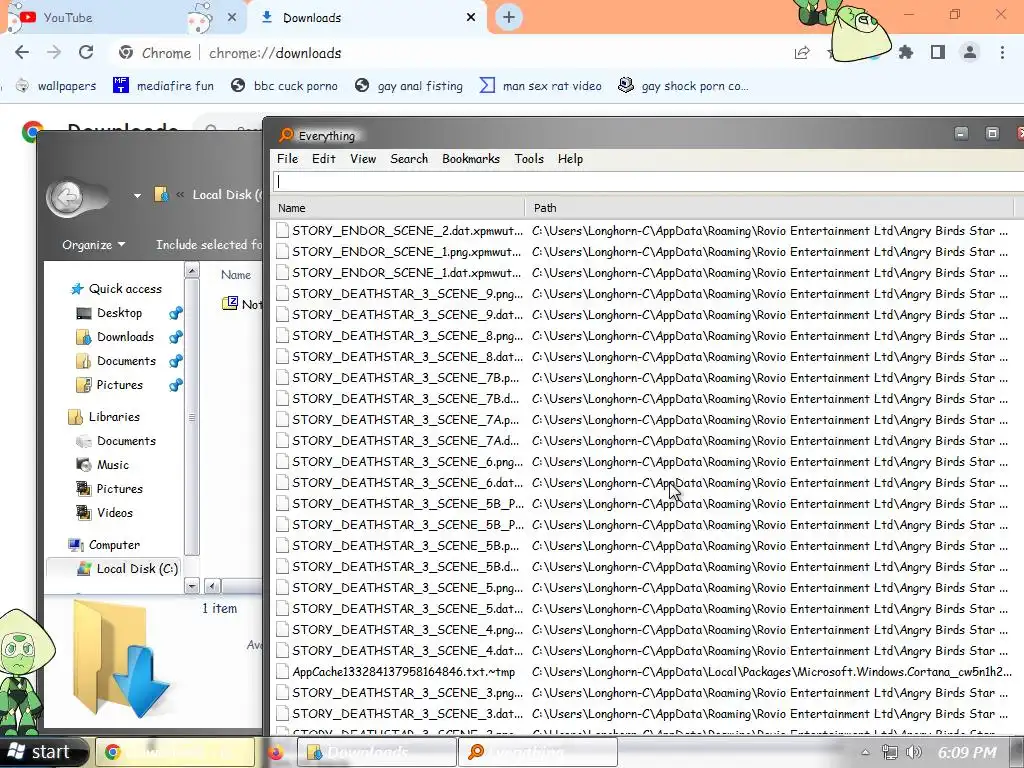
Task: Open the Edit menu in Everything
Action: coord(323,159)
